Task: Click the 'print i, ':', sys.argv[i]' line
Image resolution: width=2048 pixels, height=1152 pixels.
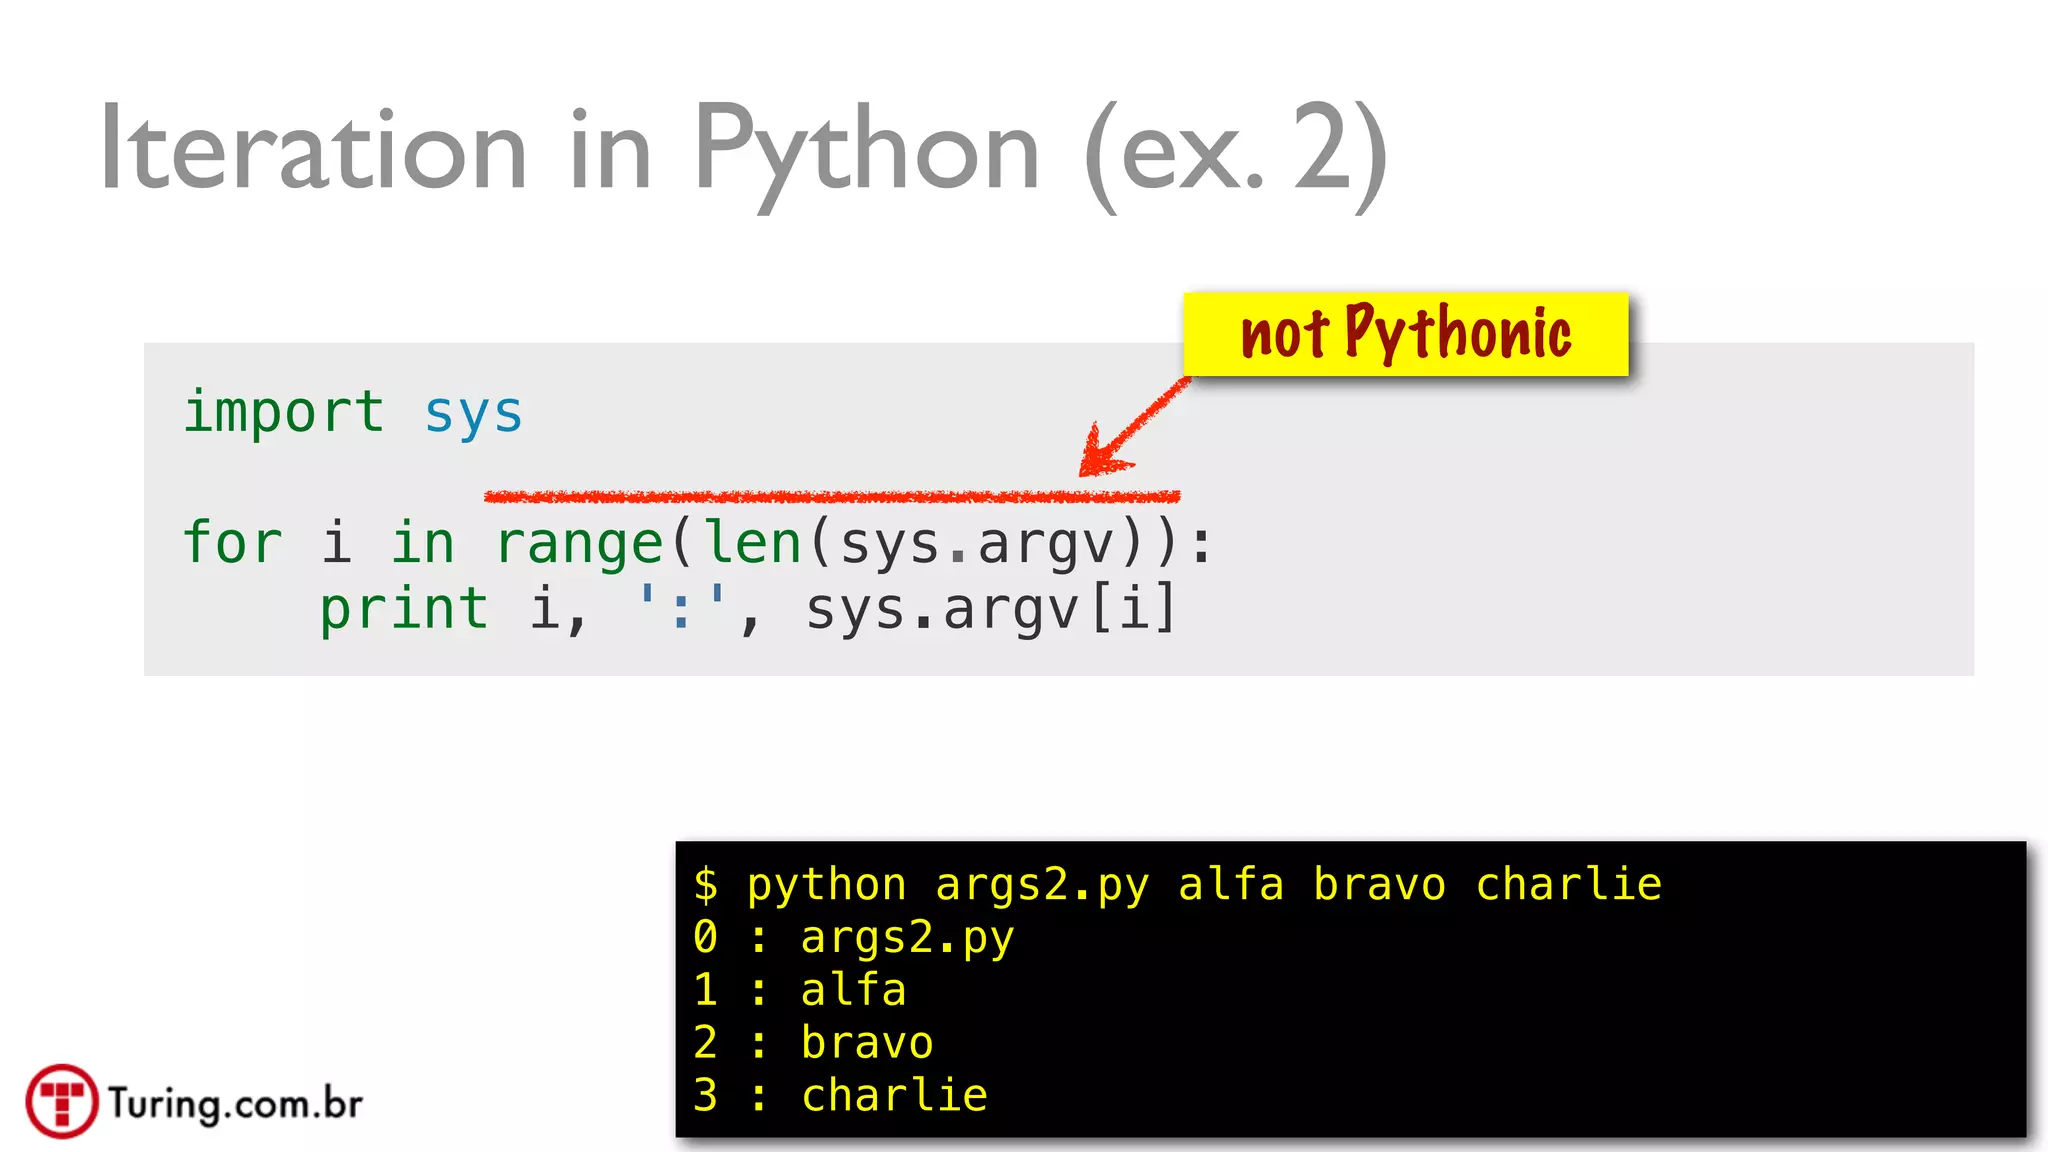Action: pos(748,609)
